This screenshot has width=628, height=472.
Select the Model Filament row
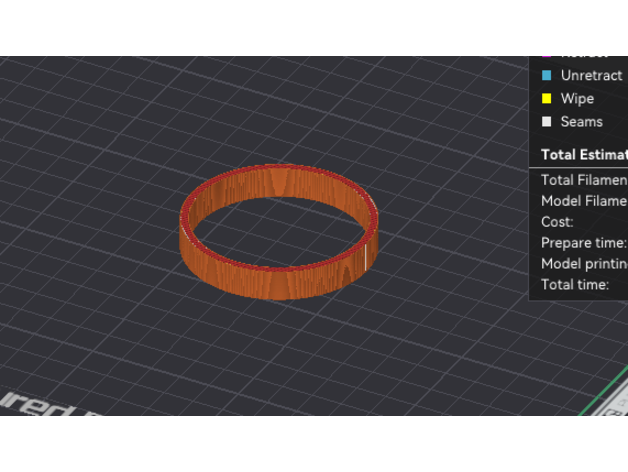click(583, 201)
